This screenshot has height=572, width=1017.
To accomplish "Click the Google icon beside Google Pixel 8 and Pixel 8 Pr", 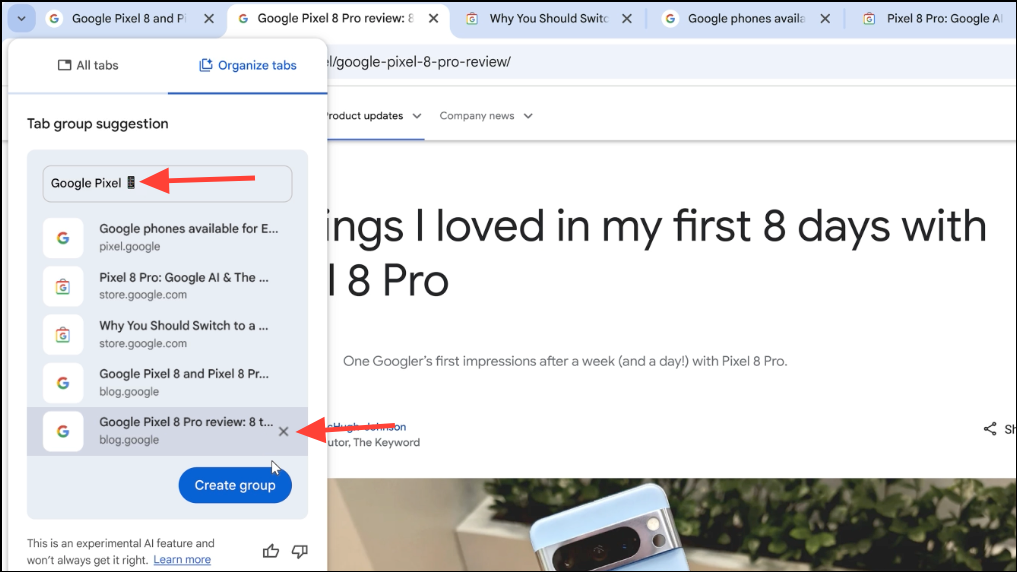I will (x=63, y=383).
